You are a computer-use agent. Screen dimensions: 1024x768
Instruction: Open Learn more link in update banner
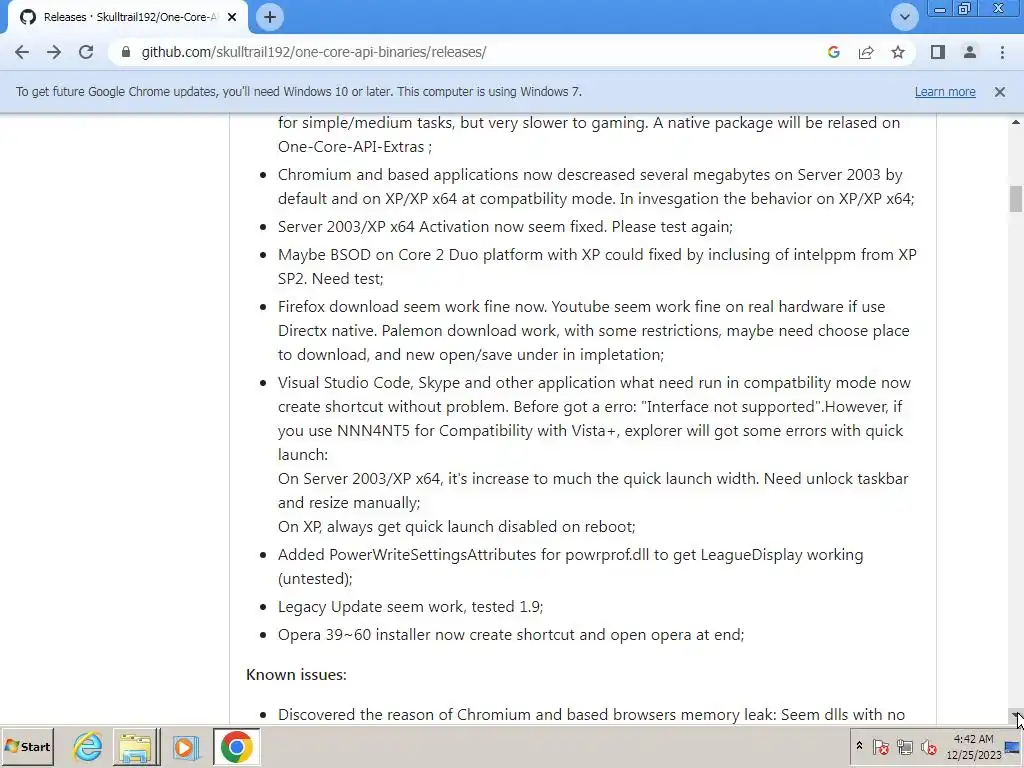(945, 92)
